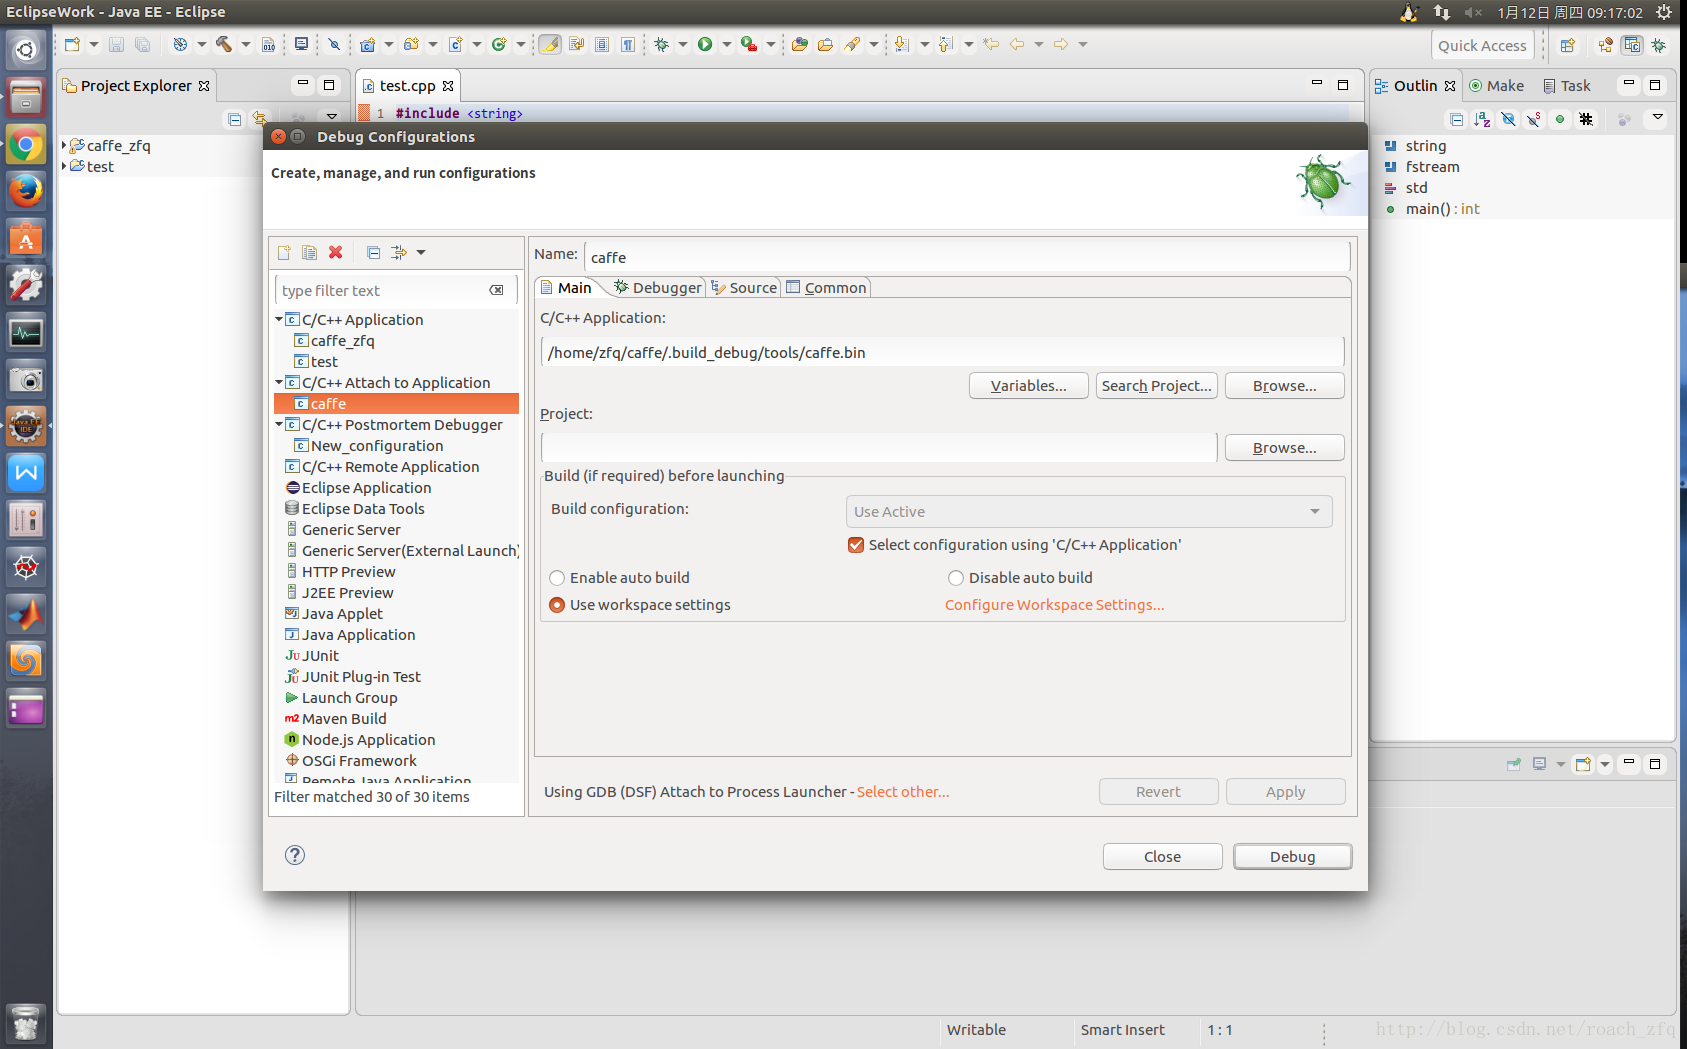Select Disable auto build radio button
This screenshot has width=1687, height=1049.
(x=1020, y=578)
